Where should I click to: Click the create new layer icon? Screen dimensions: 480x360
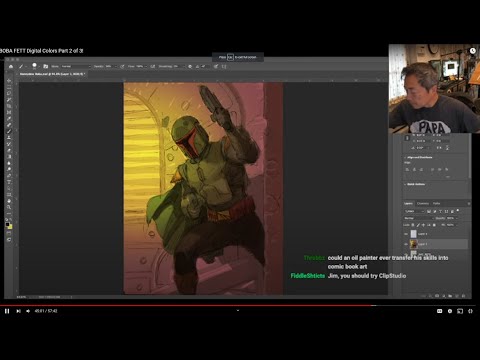click(x=457, y=296)
